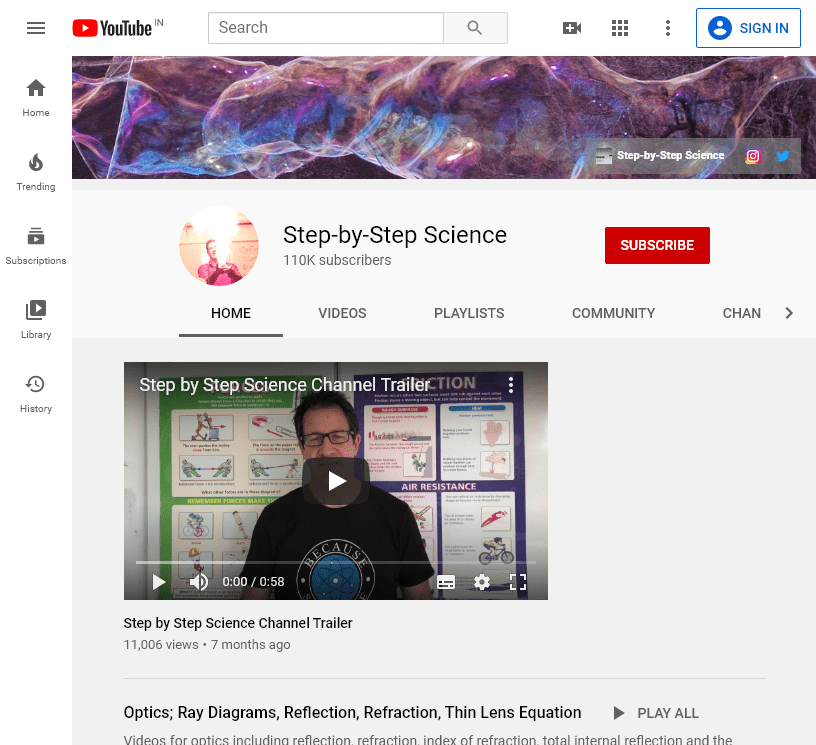The height and width of the screenshot is (745, 816).
Task: Open the video player settings gear
Action: [x=482, y=582]
